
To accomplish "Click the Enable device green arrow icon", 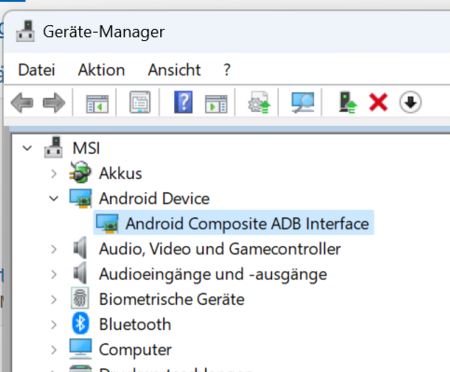I will coord(348,102).
